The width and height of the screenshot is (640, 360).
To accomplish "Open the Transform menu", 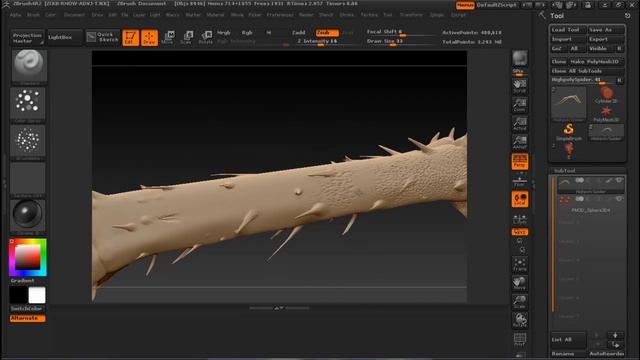I will (x=411, y=15).
